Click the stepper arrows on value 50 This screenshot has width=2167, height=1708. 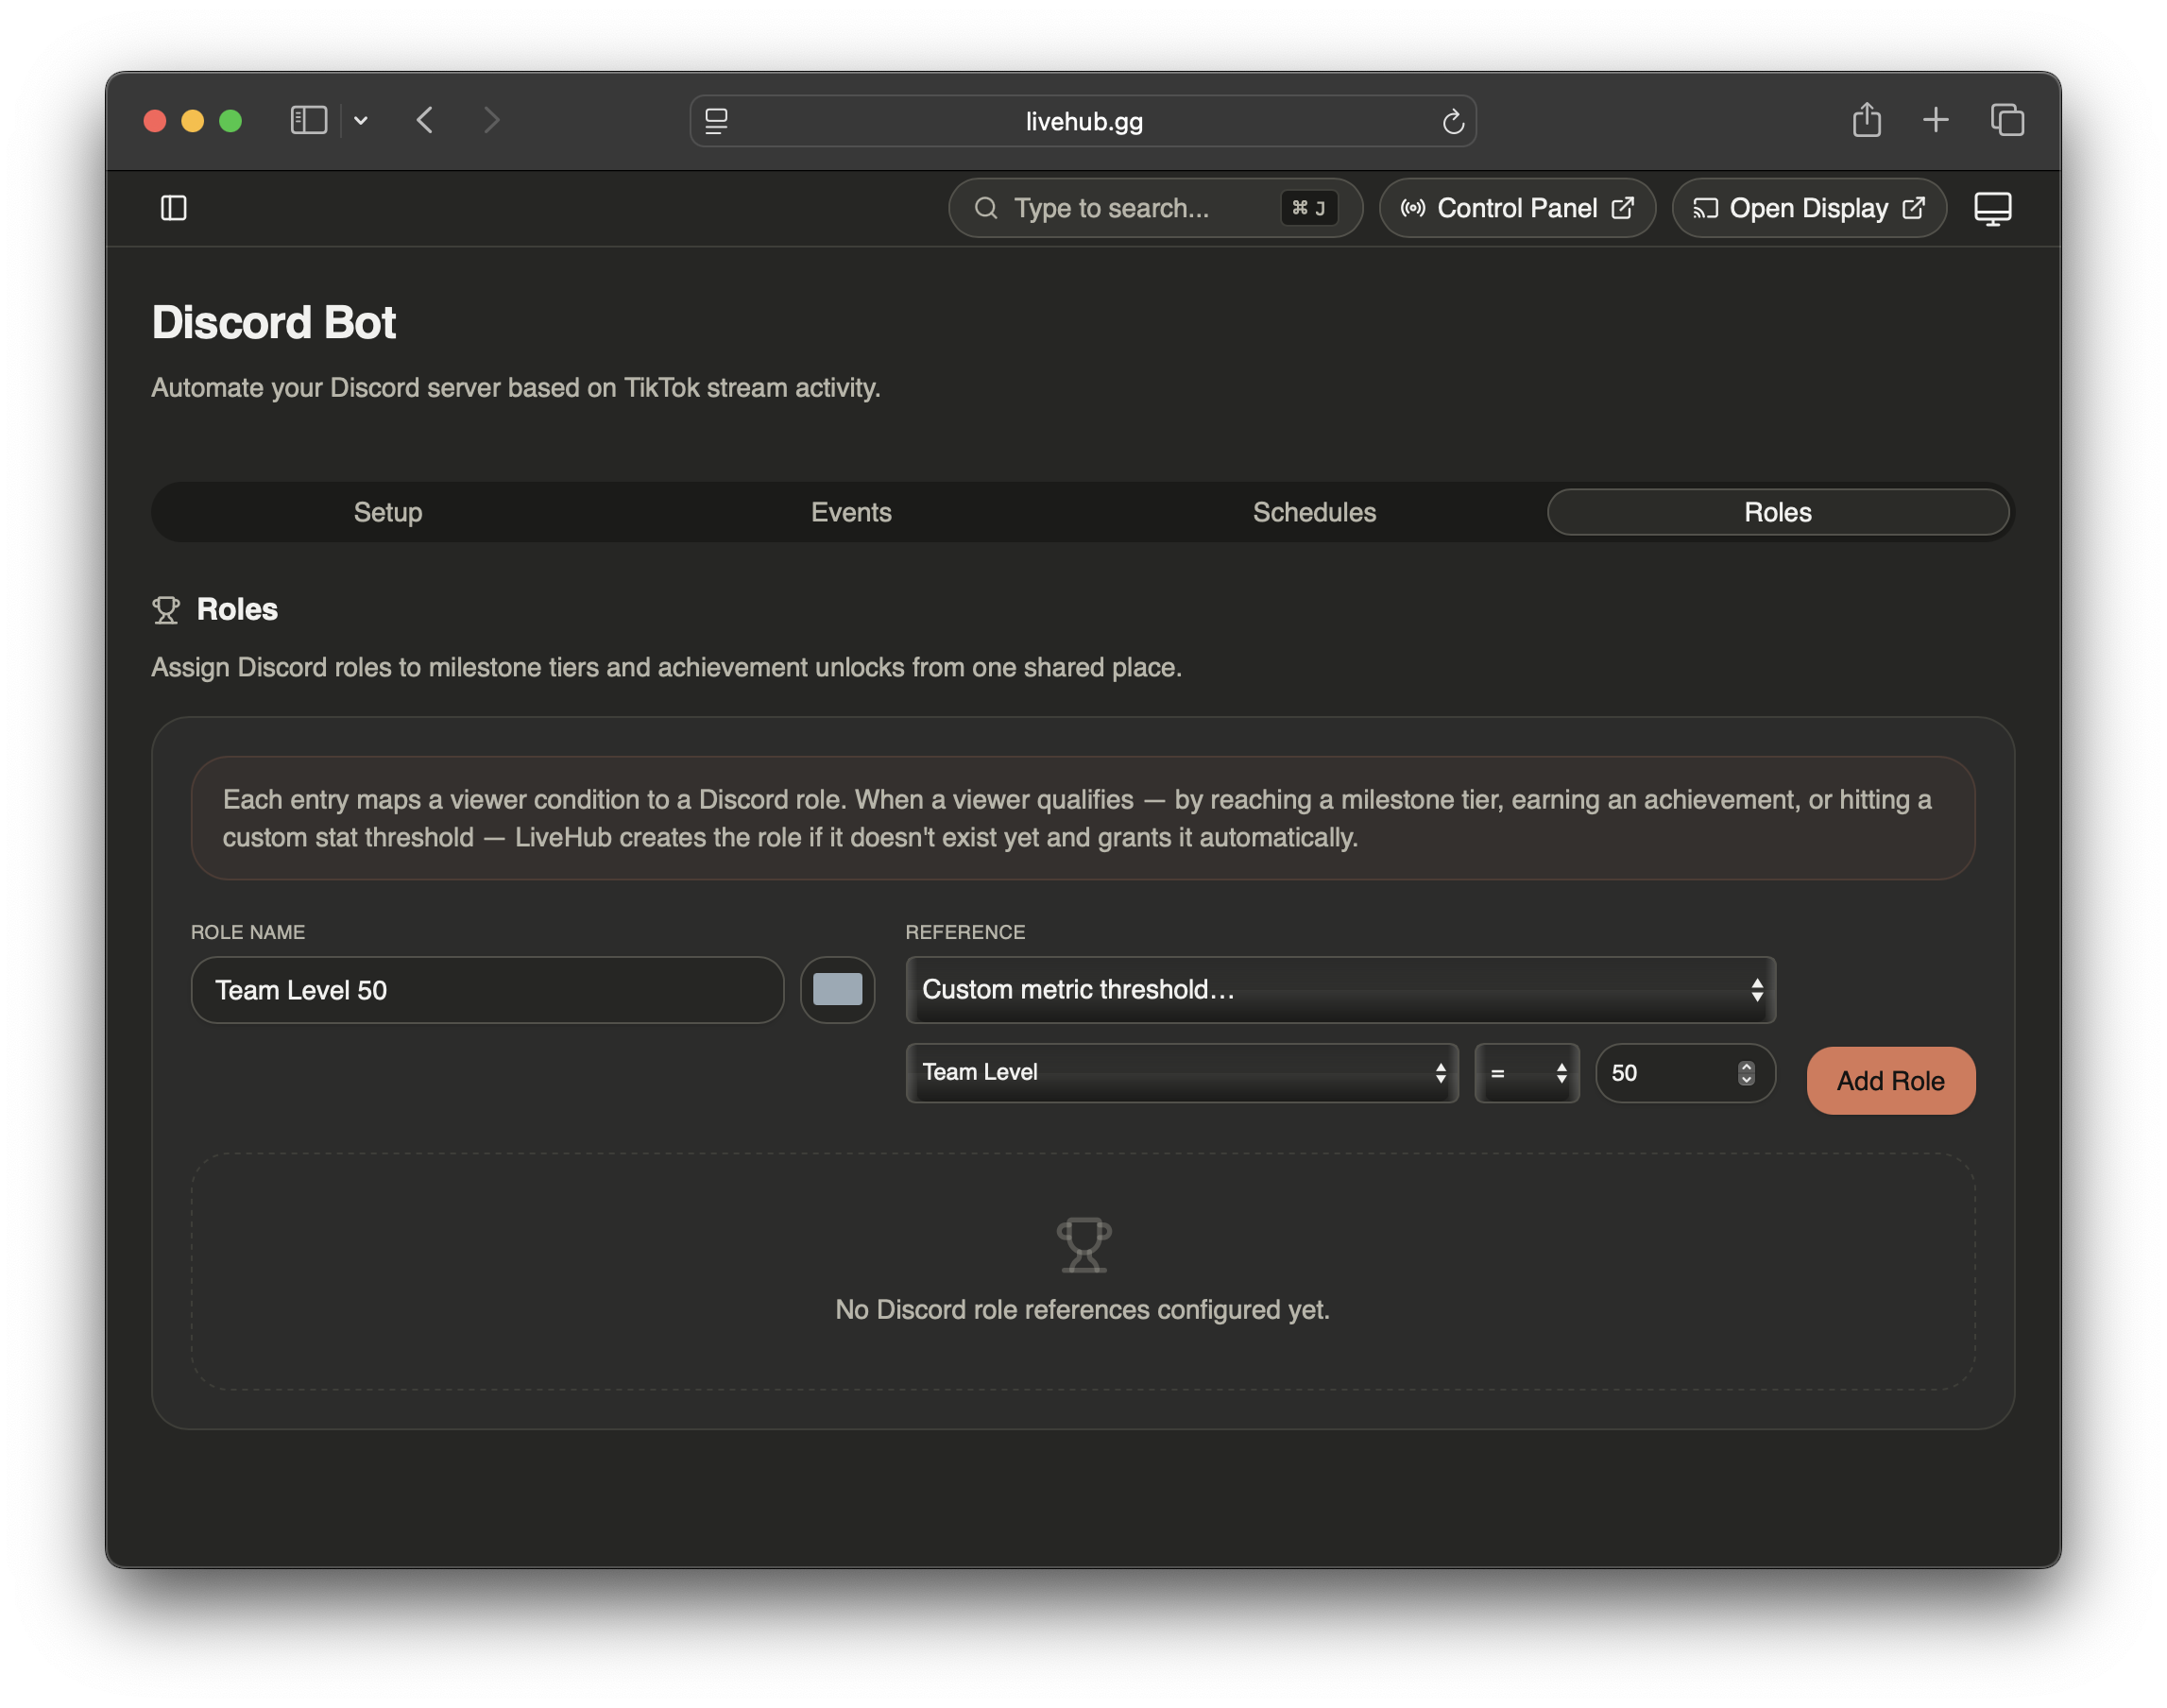pyautogui.click(x=1746, y=1073)
